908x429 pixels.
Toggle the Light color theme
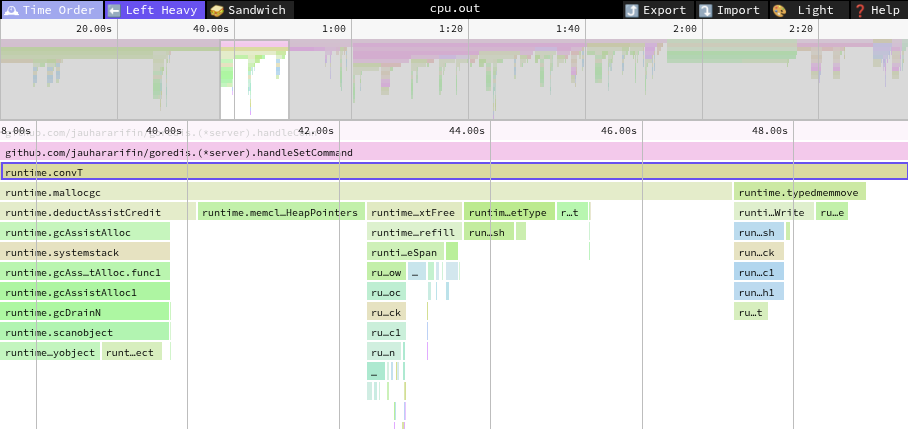[806, 10]
